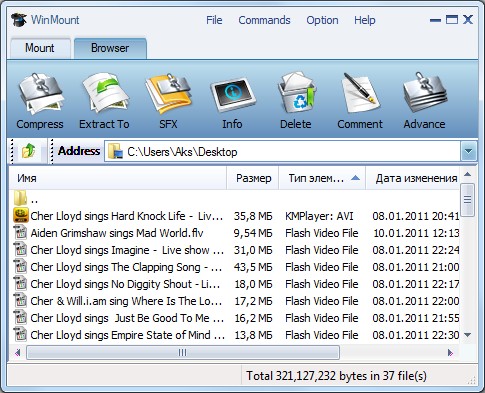Viewport: 485px width, 393px height.
Task: Select file 'Cher Lloyd sings Hard Knock Life'
Action: point(127,216)
